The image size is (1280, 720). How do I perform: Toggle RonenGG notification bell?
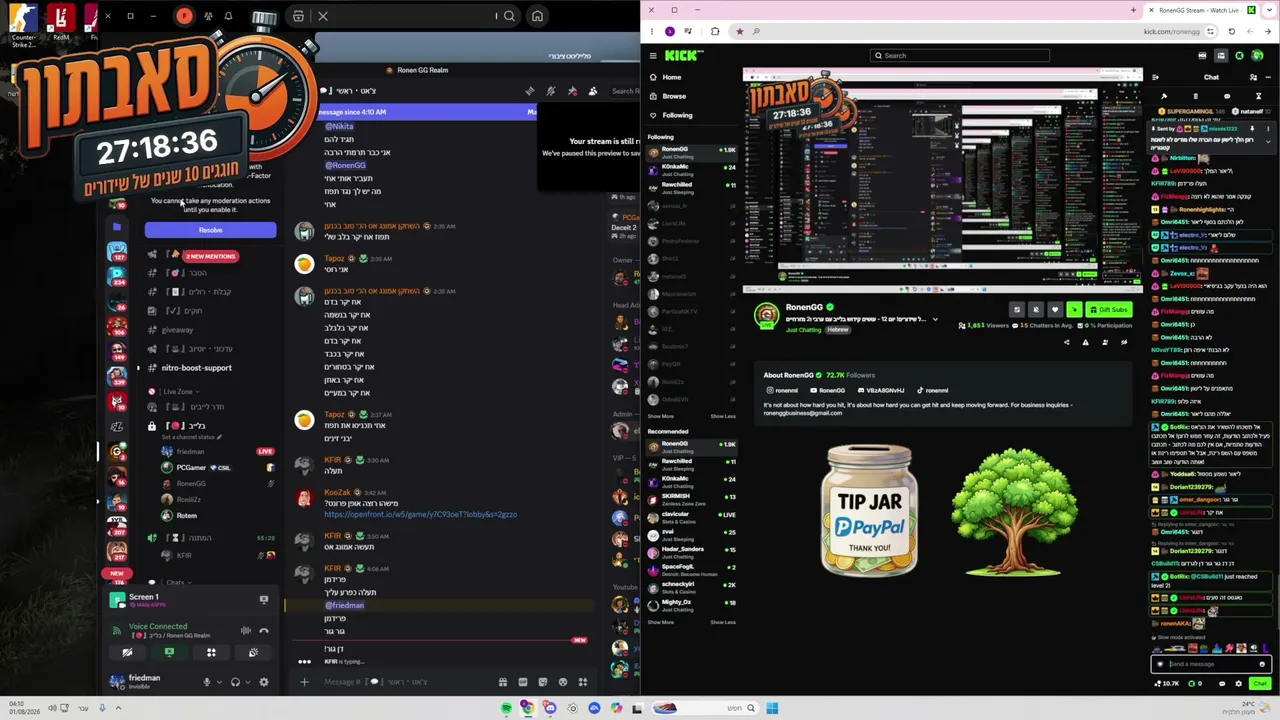tap(1036, 310)
